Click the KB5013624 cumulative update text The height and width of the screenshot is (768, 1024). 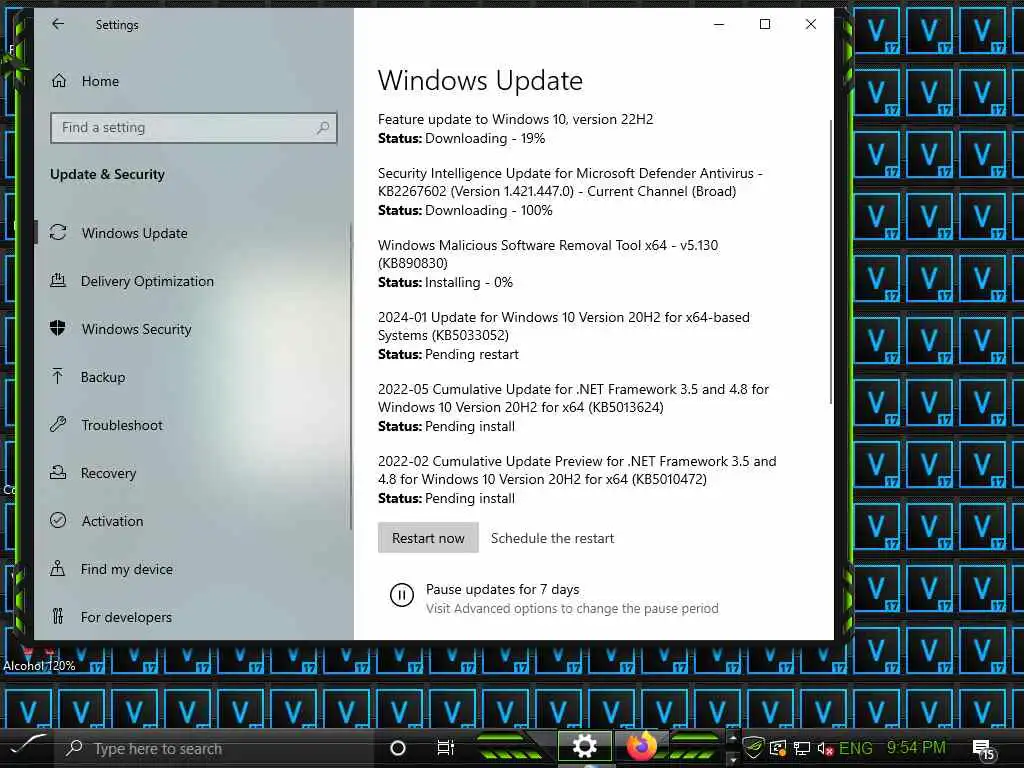click(573, 398)
